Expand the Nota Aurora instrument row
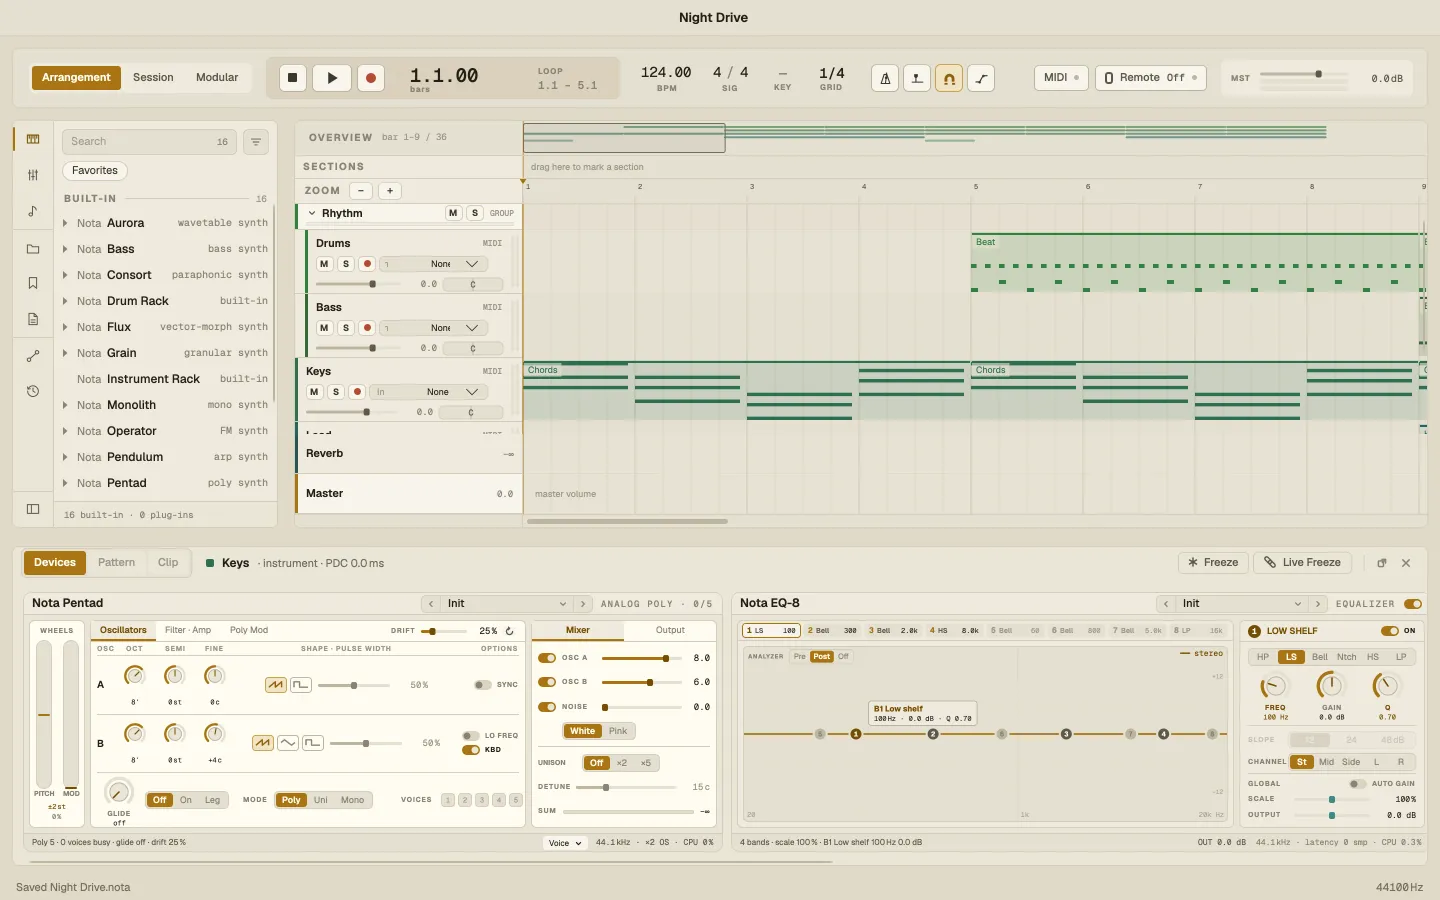1440x900 pixels. pyautogui.click(x=66, y=223)
